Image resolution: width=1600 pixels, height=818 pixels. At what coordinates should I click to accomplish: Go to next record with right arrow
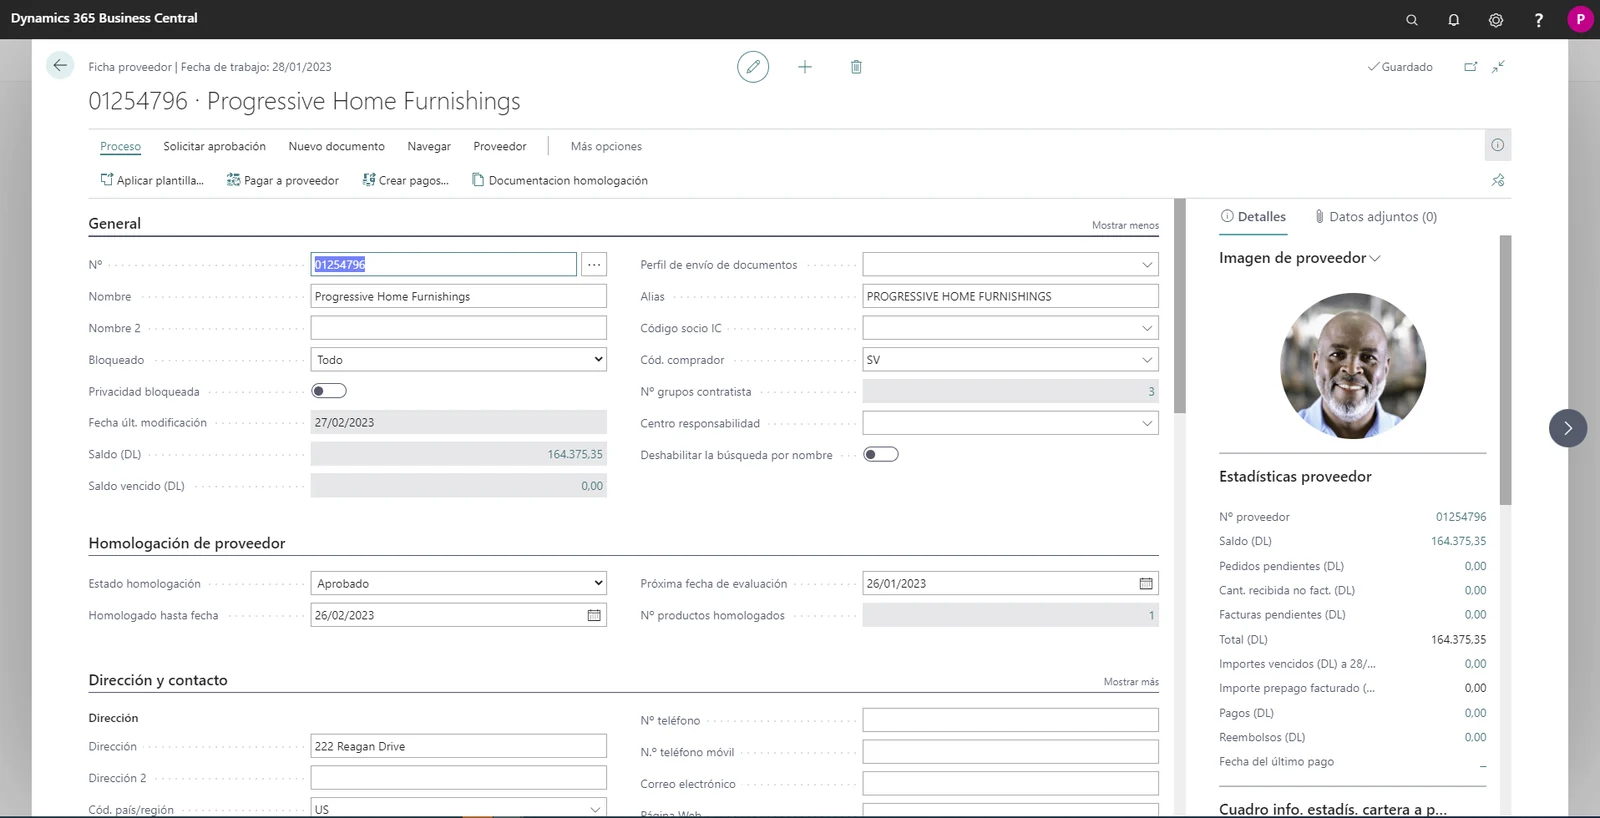[1568, 428]
